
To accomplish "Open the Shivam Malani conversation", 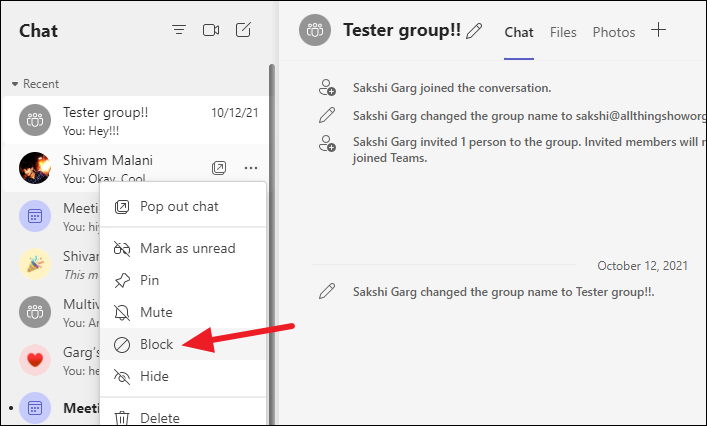I will (x=136, y=168).
